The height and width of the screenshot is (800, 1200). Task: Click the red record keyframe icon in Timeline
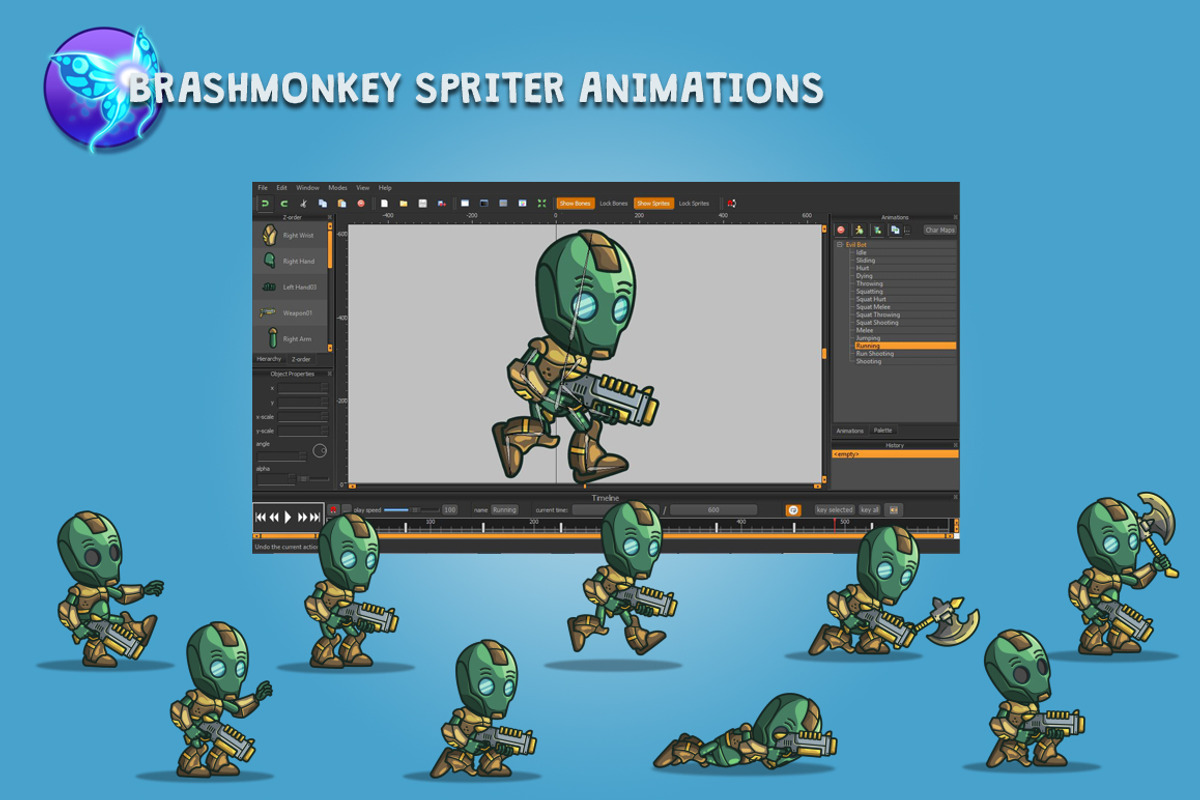pyautogui.click(x=333, y=510)
